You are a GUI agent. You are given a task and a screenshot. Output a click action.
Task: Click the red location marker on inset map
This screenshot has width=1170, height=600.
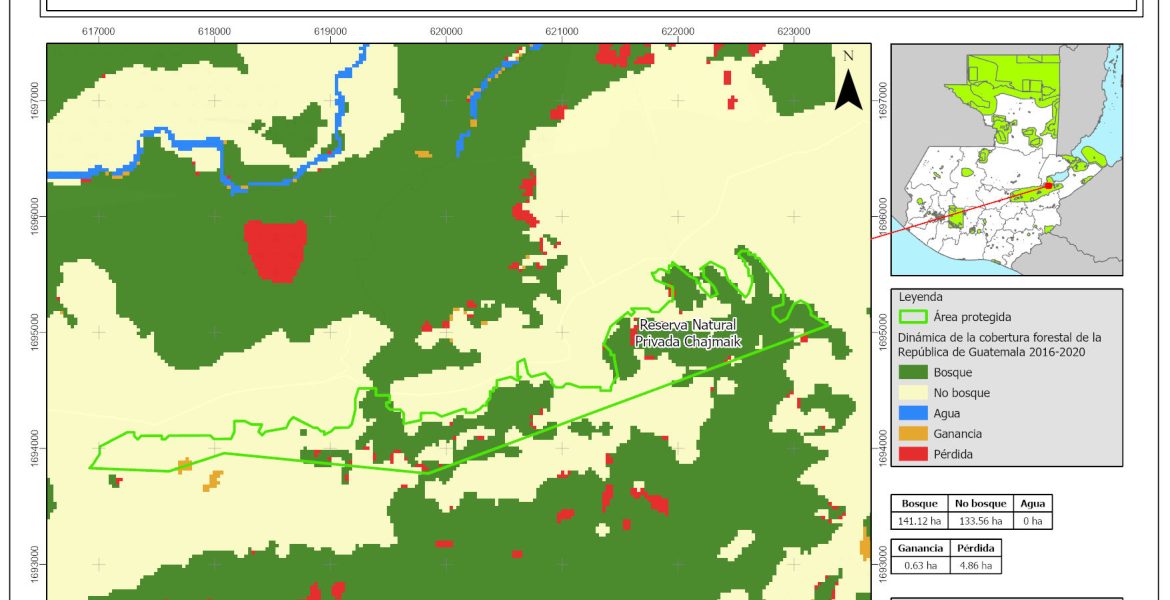click(x=1047, y=185)
